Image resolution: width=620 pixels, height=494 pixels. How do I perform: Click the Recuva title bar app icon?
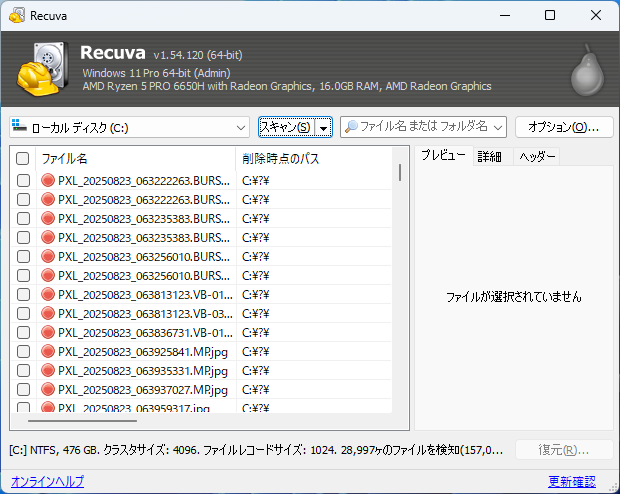click(x=16, y=16)
